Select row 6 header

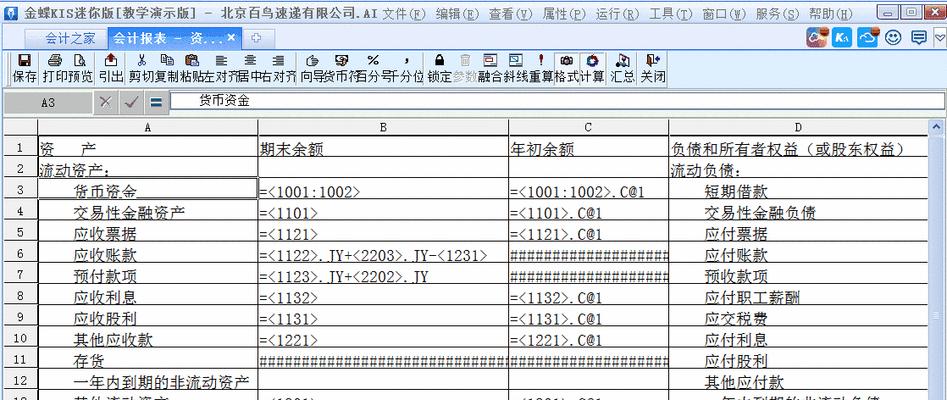[20, 253]
